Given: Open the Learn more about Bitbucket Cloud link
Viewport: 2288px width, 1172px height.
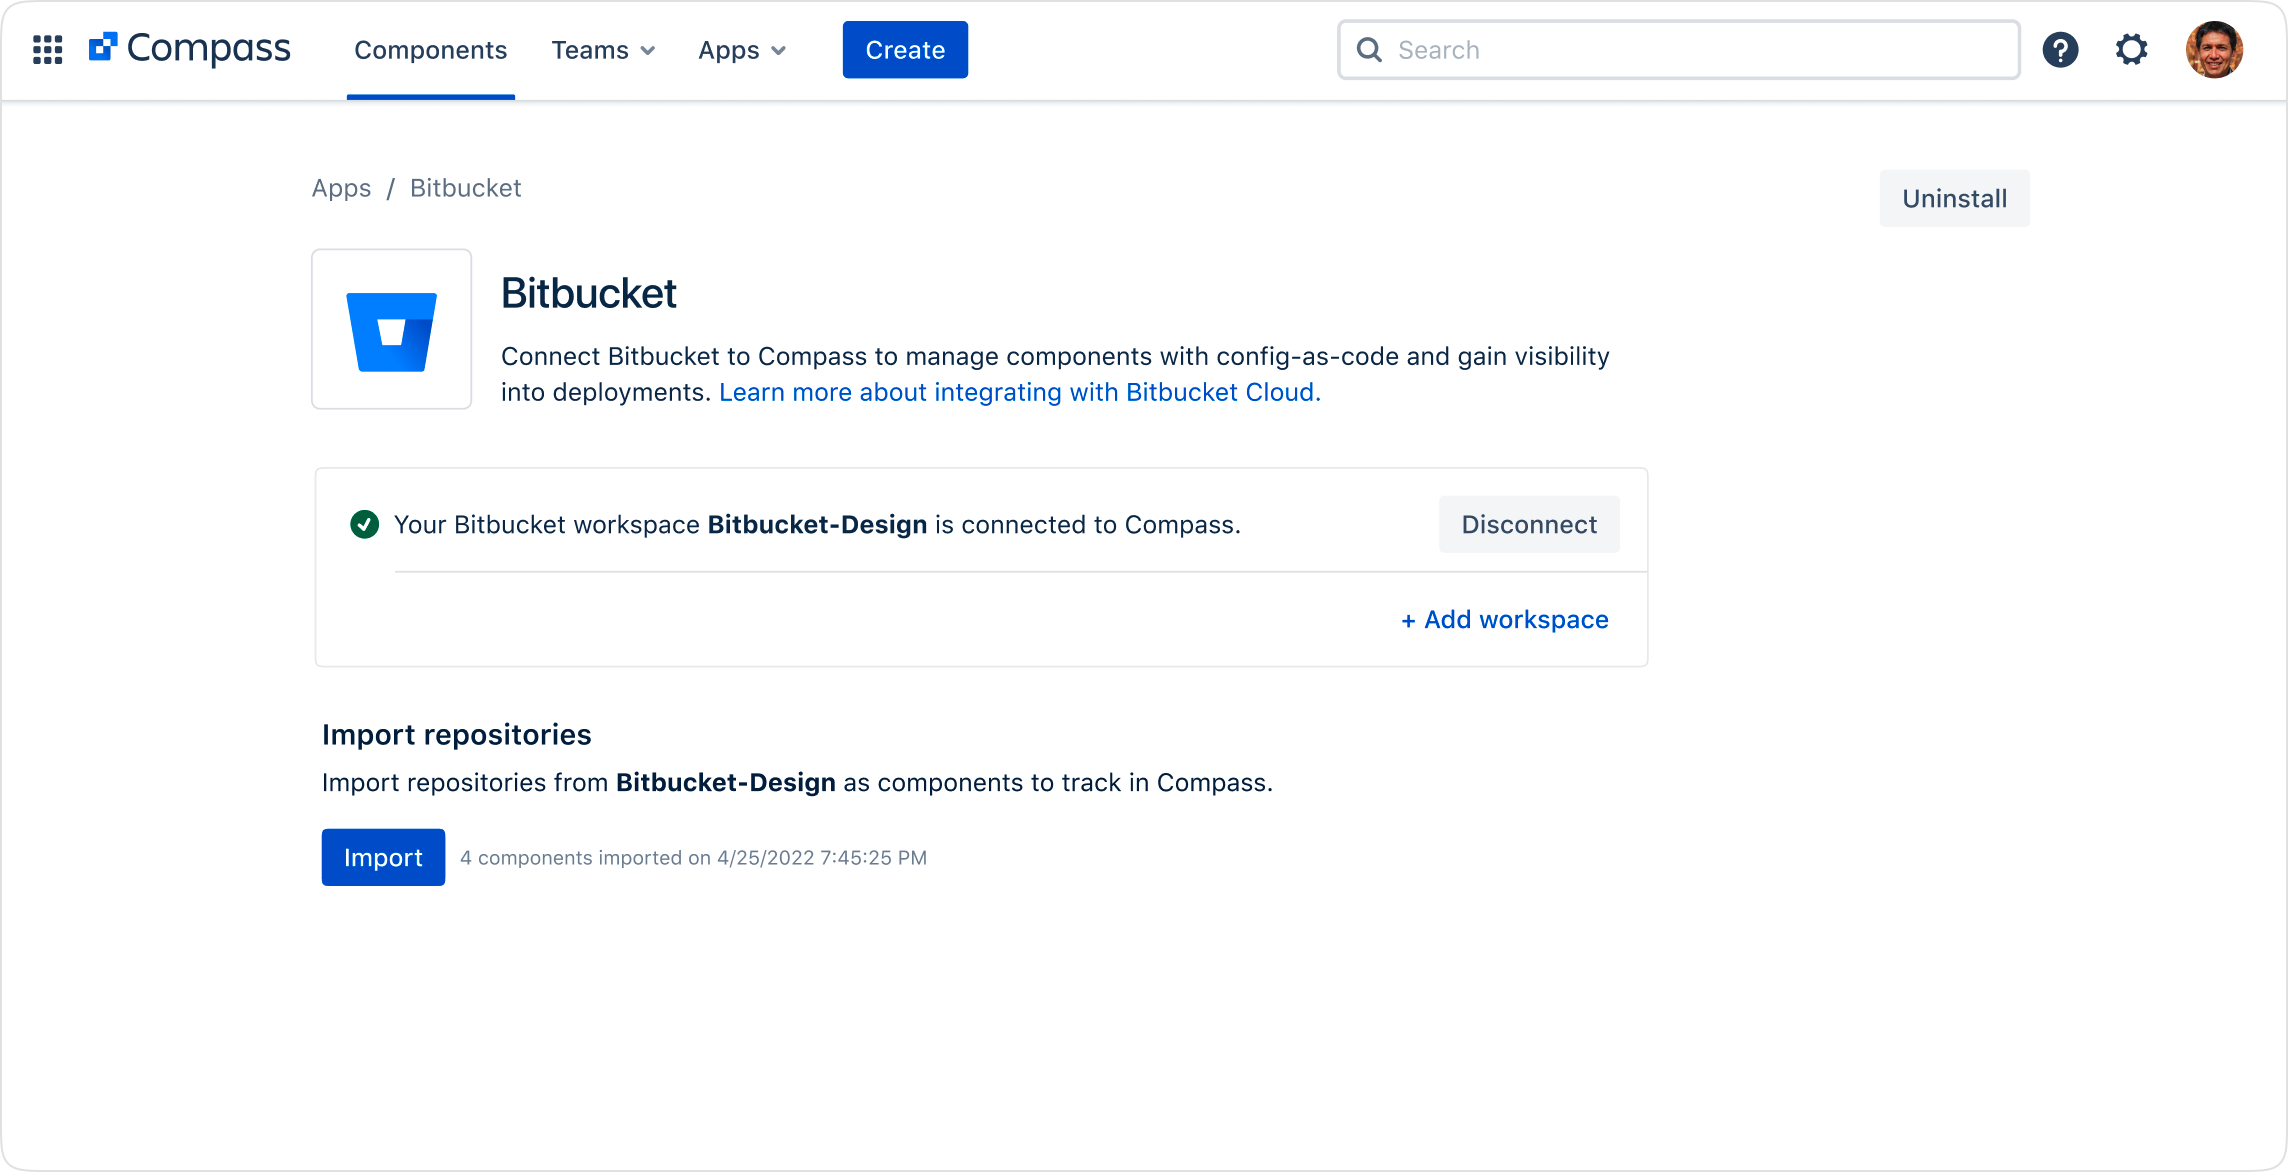Looking at the screenshot, I should click(x=1018, y=392).
